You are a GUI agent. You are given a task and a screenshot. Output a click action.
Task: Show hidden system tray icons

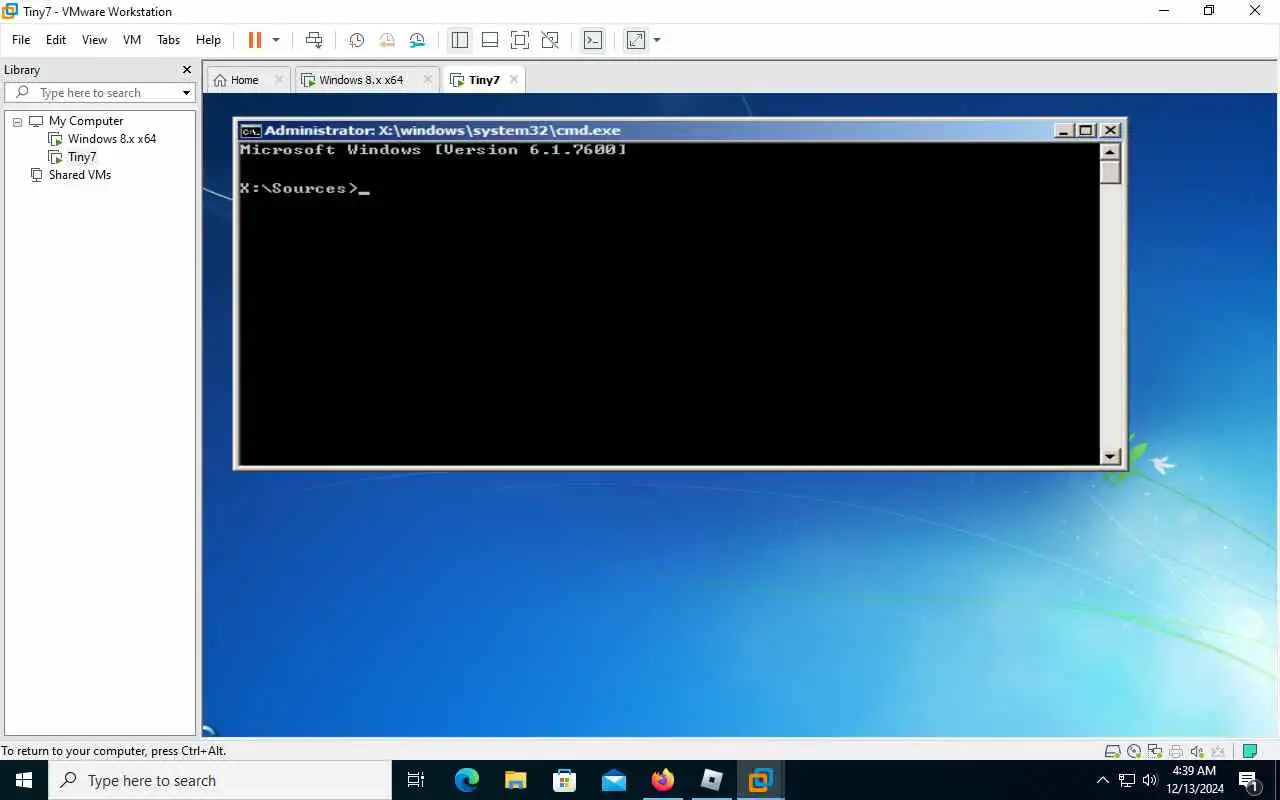[x=1103, y=780]
